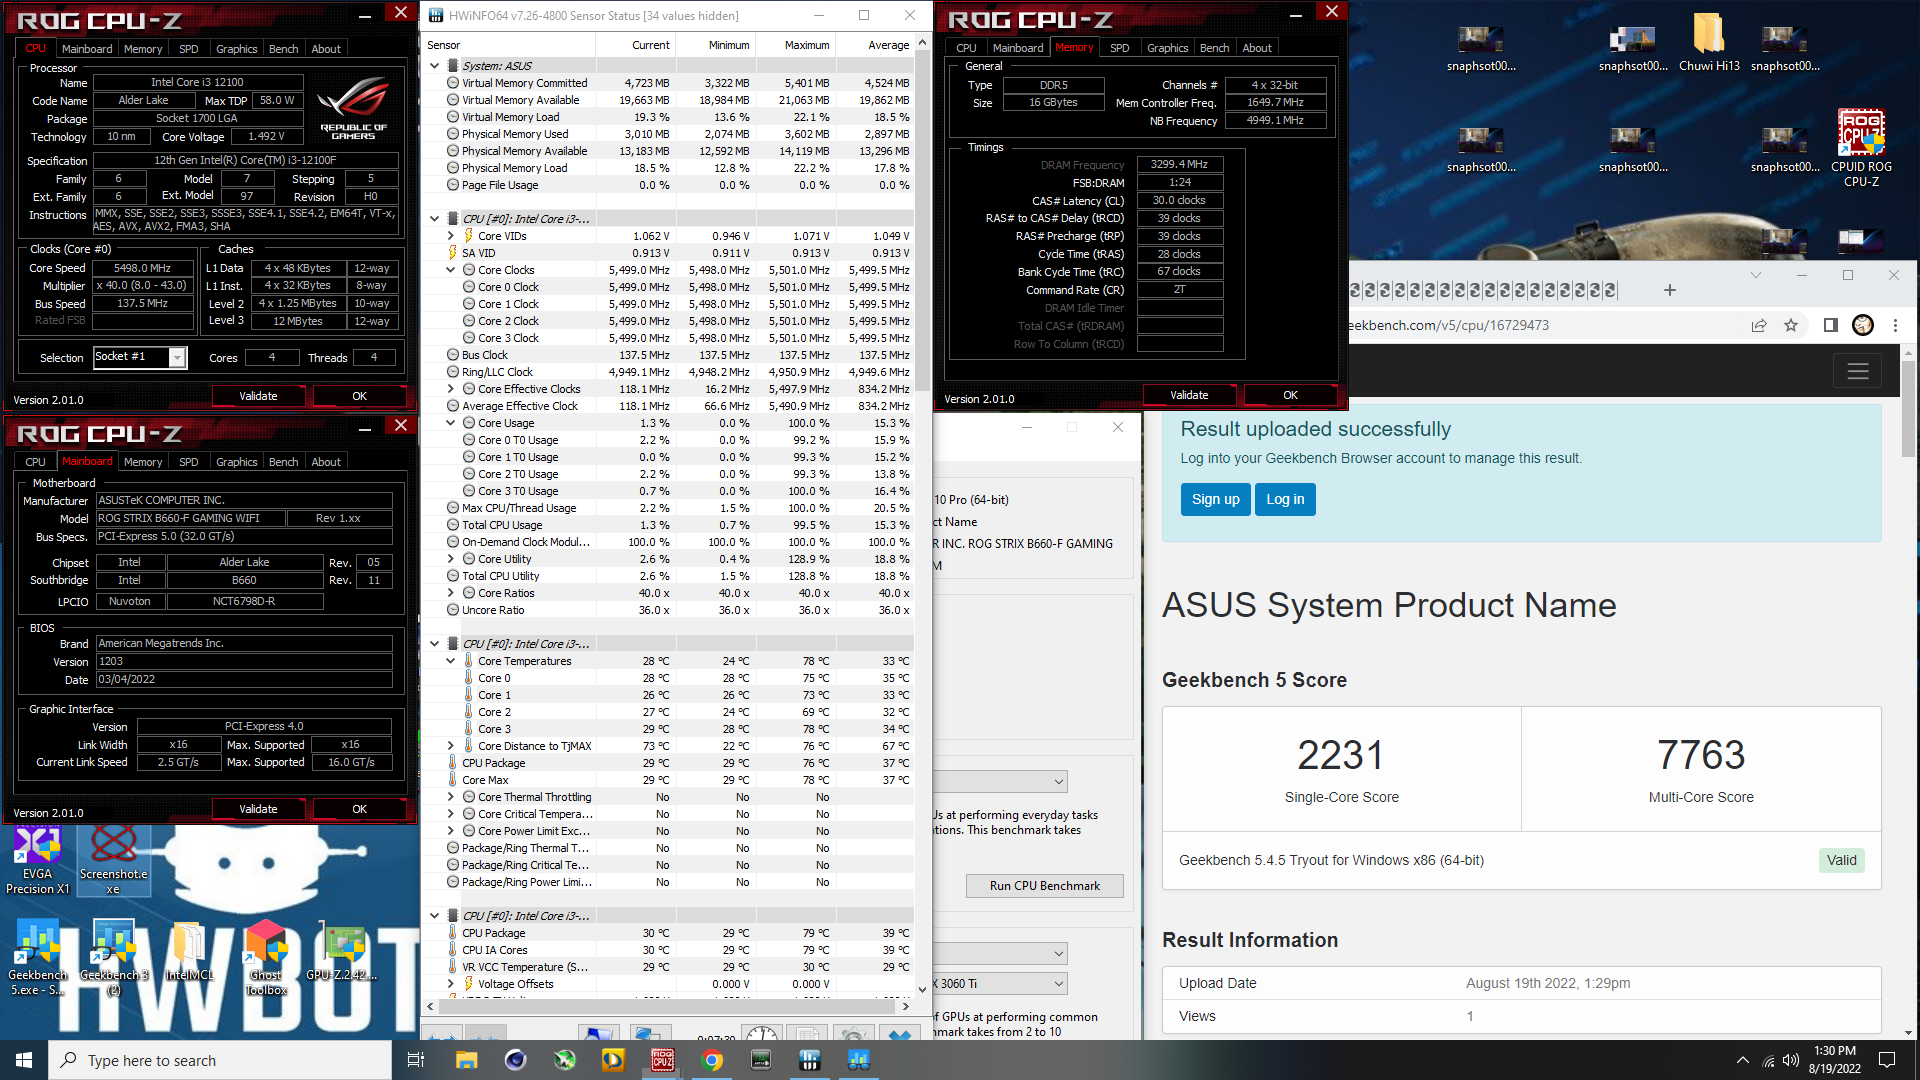The image size is (1920, 1080).
Task: Collapse the System: ASUS sensor group
Action: (x=434, y=66)
